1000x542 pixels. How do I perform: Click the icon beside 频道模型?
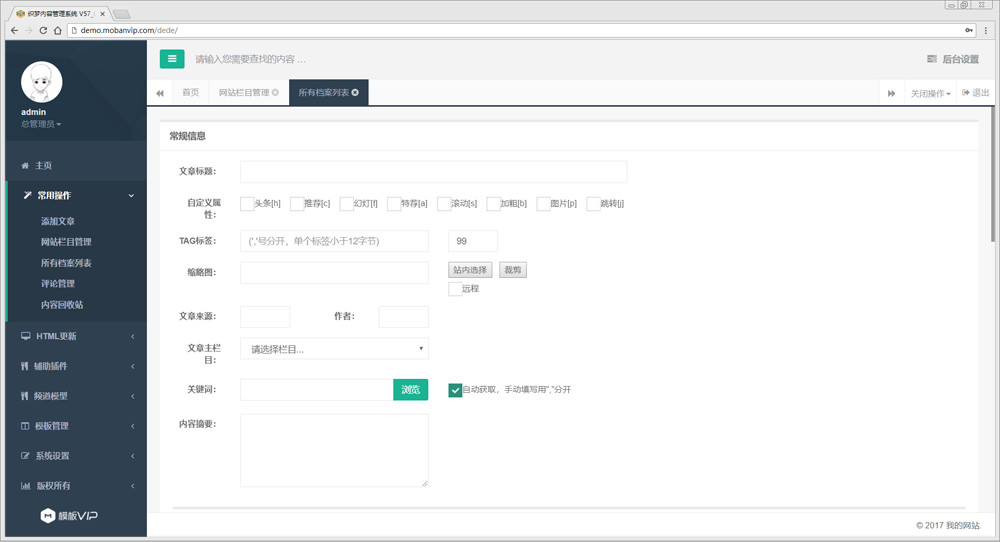click(x=25, y=396)
